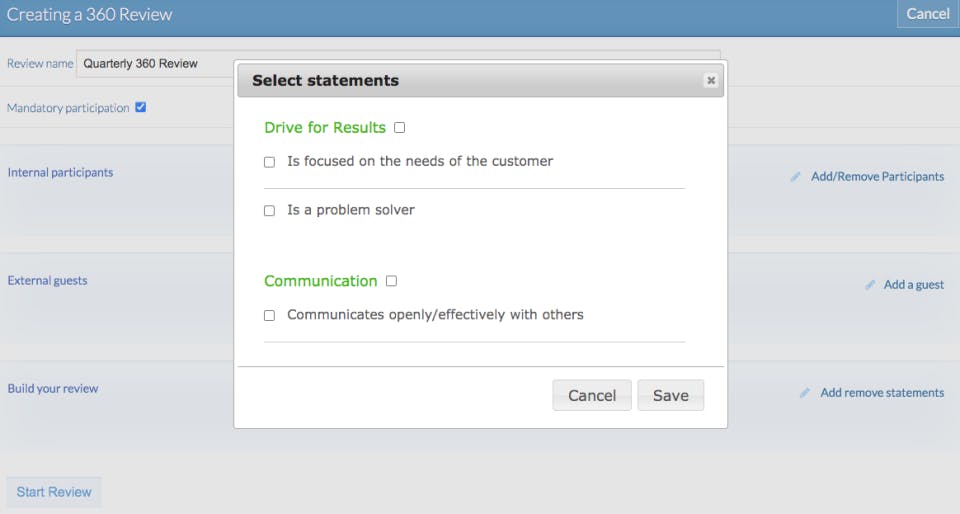Viewport: 960px width, 514px height.
Task: Click pencil icon beside Add/Remove Participants
Action: coord(796,177)
